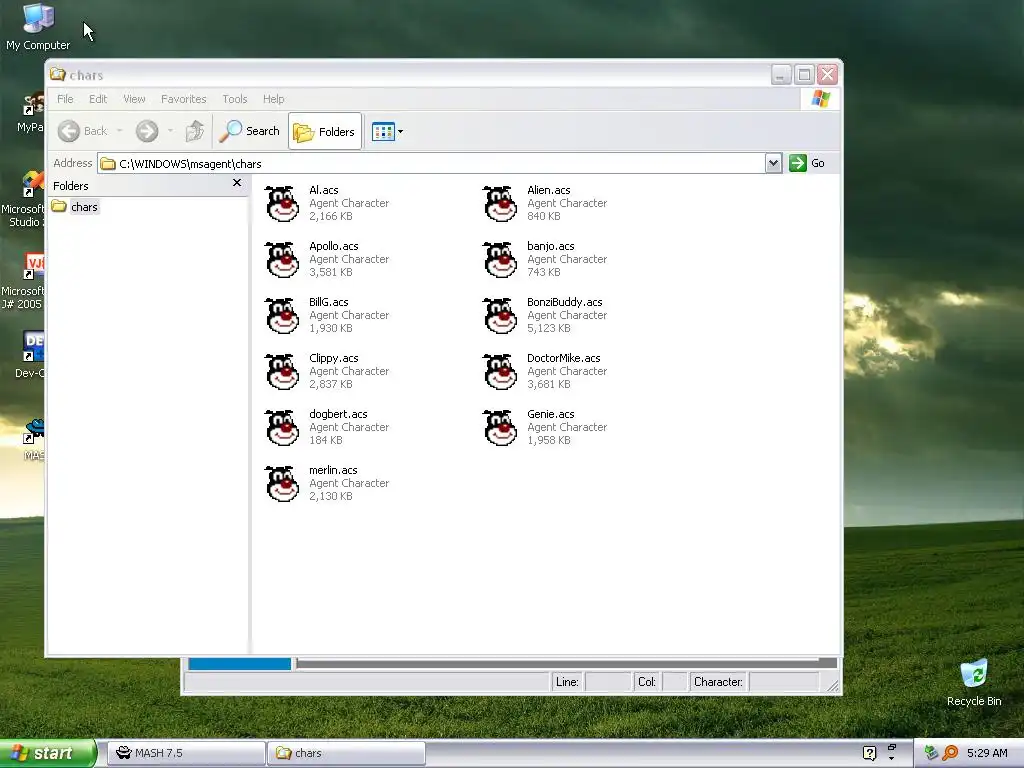Click the language bar options arrow in taskbar
1024x768 pixels.
[x=891, y=758]
